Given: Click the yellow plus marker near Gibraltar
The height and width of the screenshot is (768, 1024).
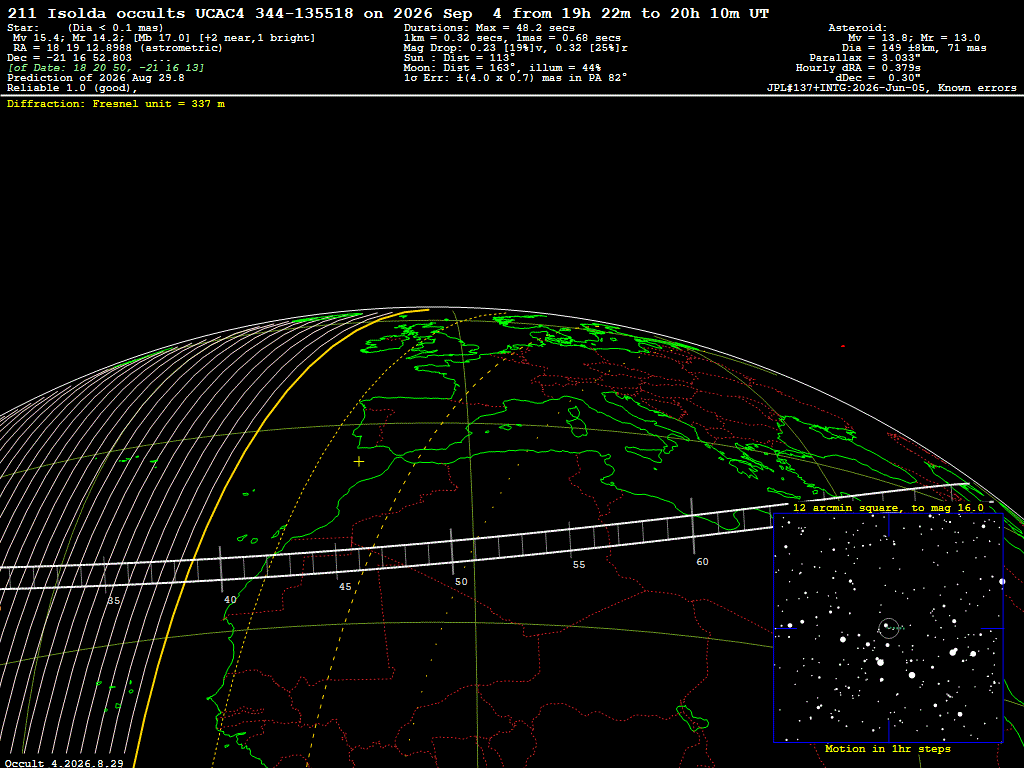Looking at the screenshot, I should point(359,462).
